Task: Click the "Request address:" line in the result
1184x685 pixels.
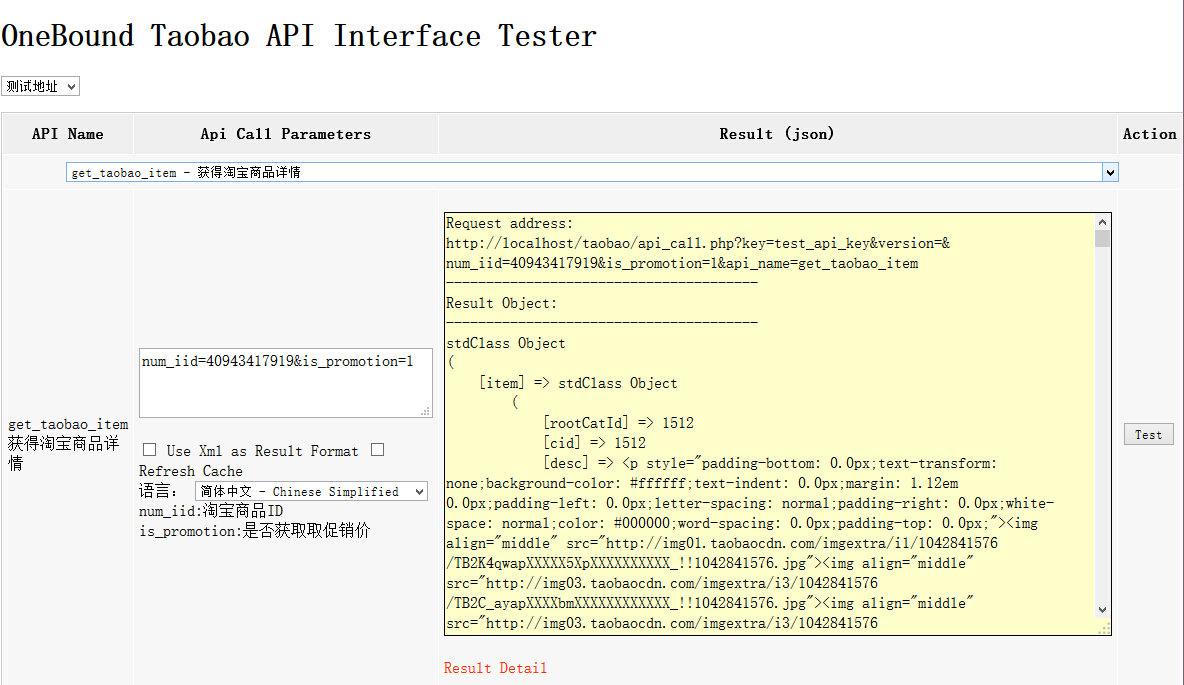Action: click(510, 224)
